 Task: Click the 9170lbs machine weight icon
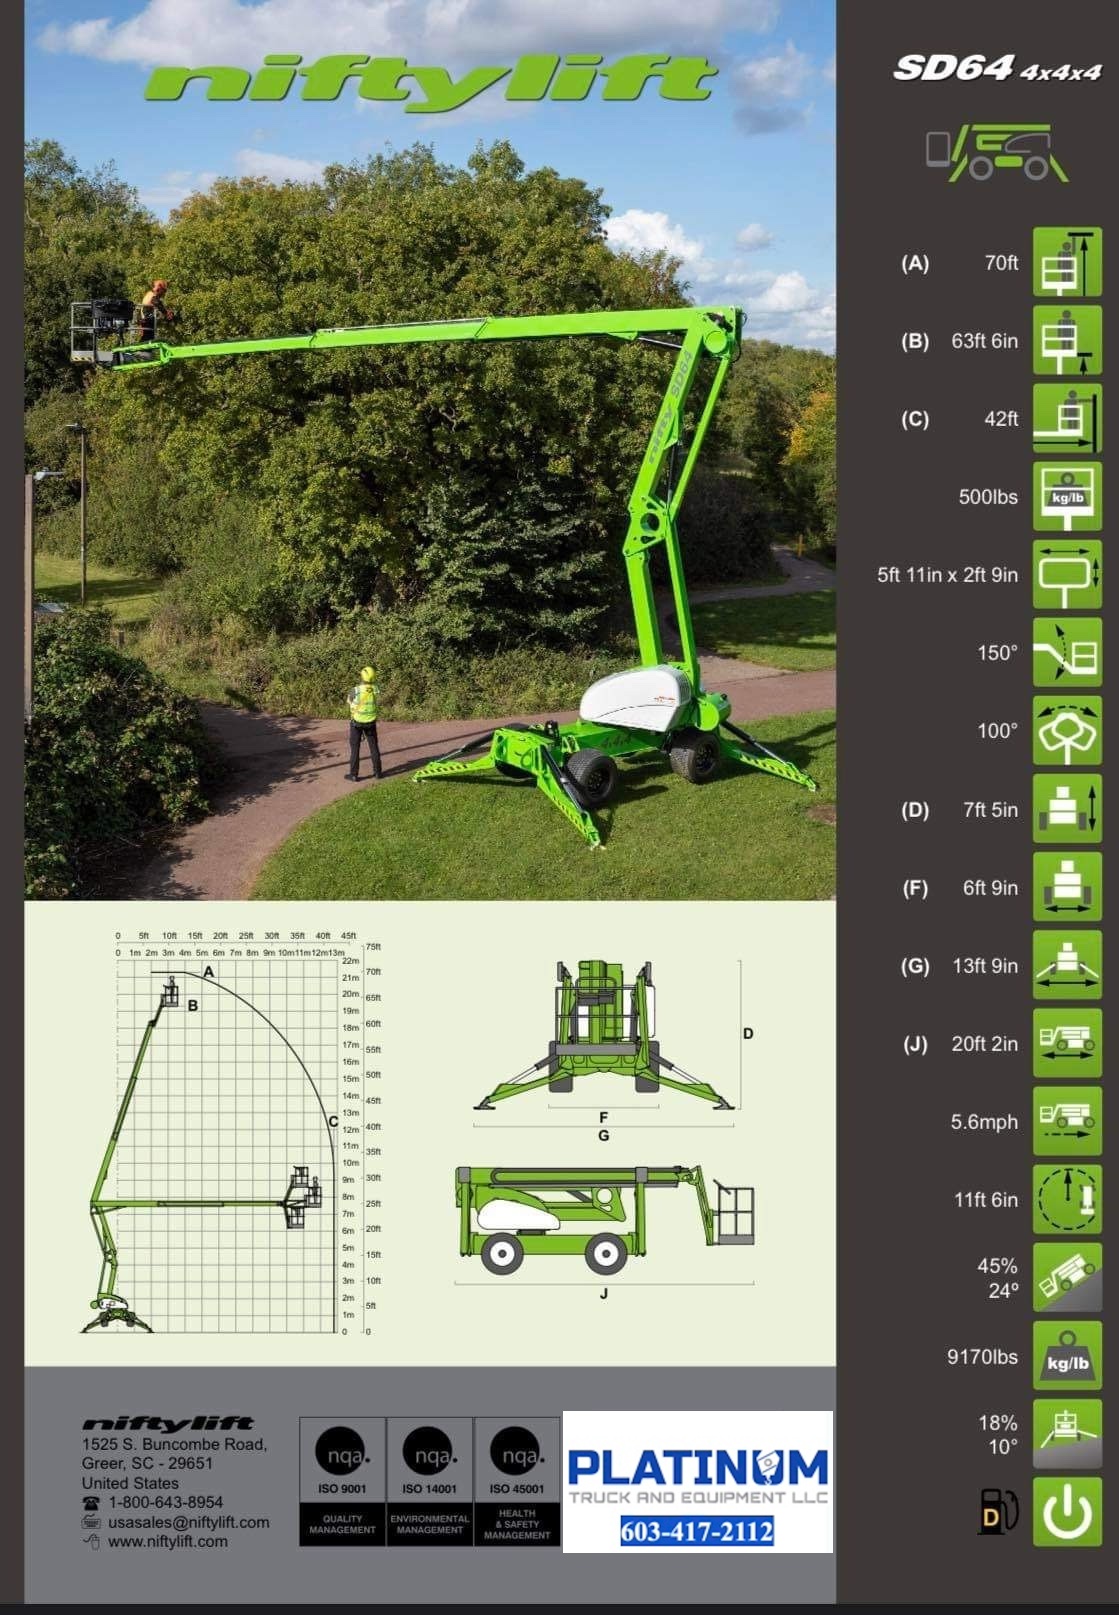(1066, 1357)
